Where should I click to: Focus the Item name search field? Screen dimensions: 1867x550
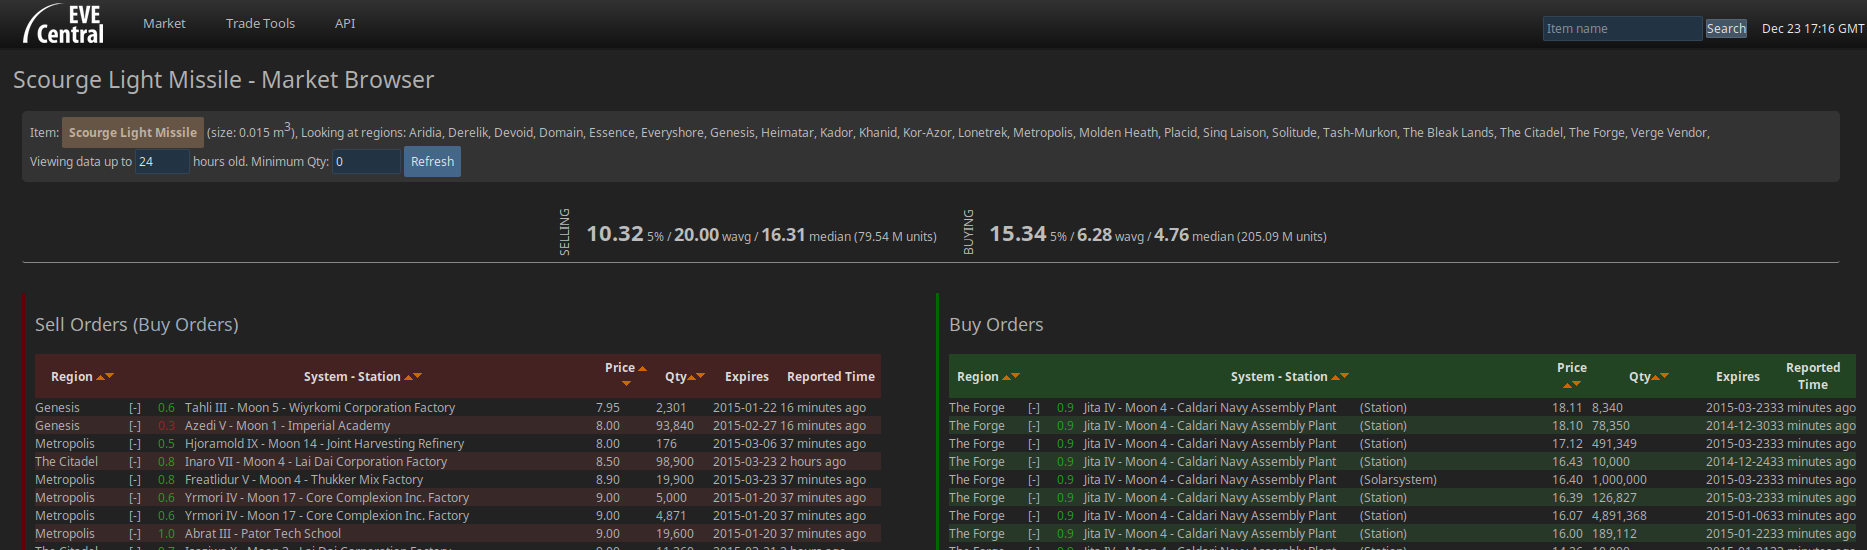tap(1622, 29)
